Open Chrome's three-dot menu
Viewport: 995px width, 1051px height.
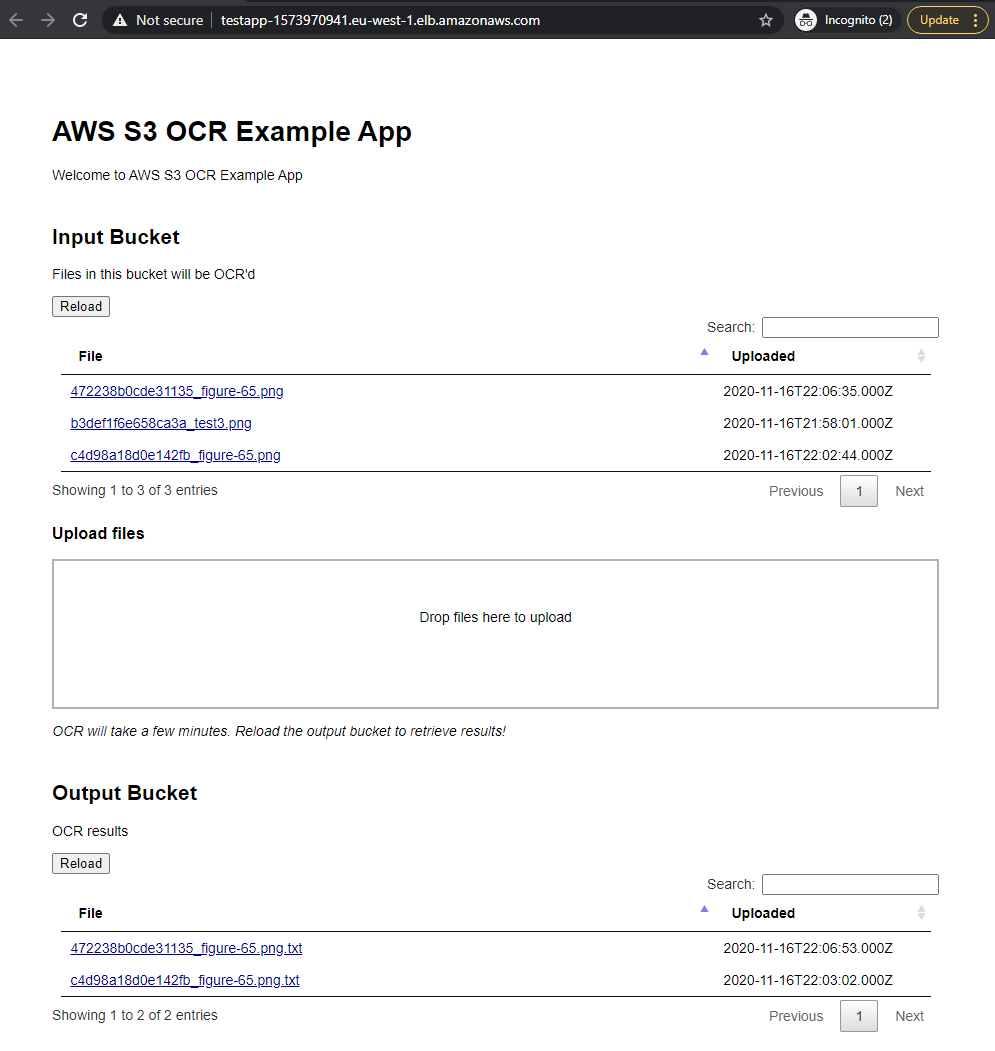pos(976,20)
